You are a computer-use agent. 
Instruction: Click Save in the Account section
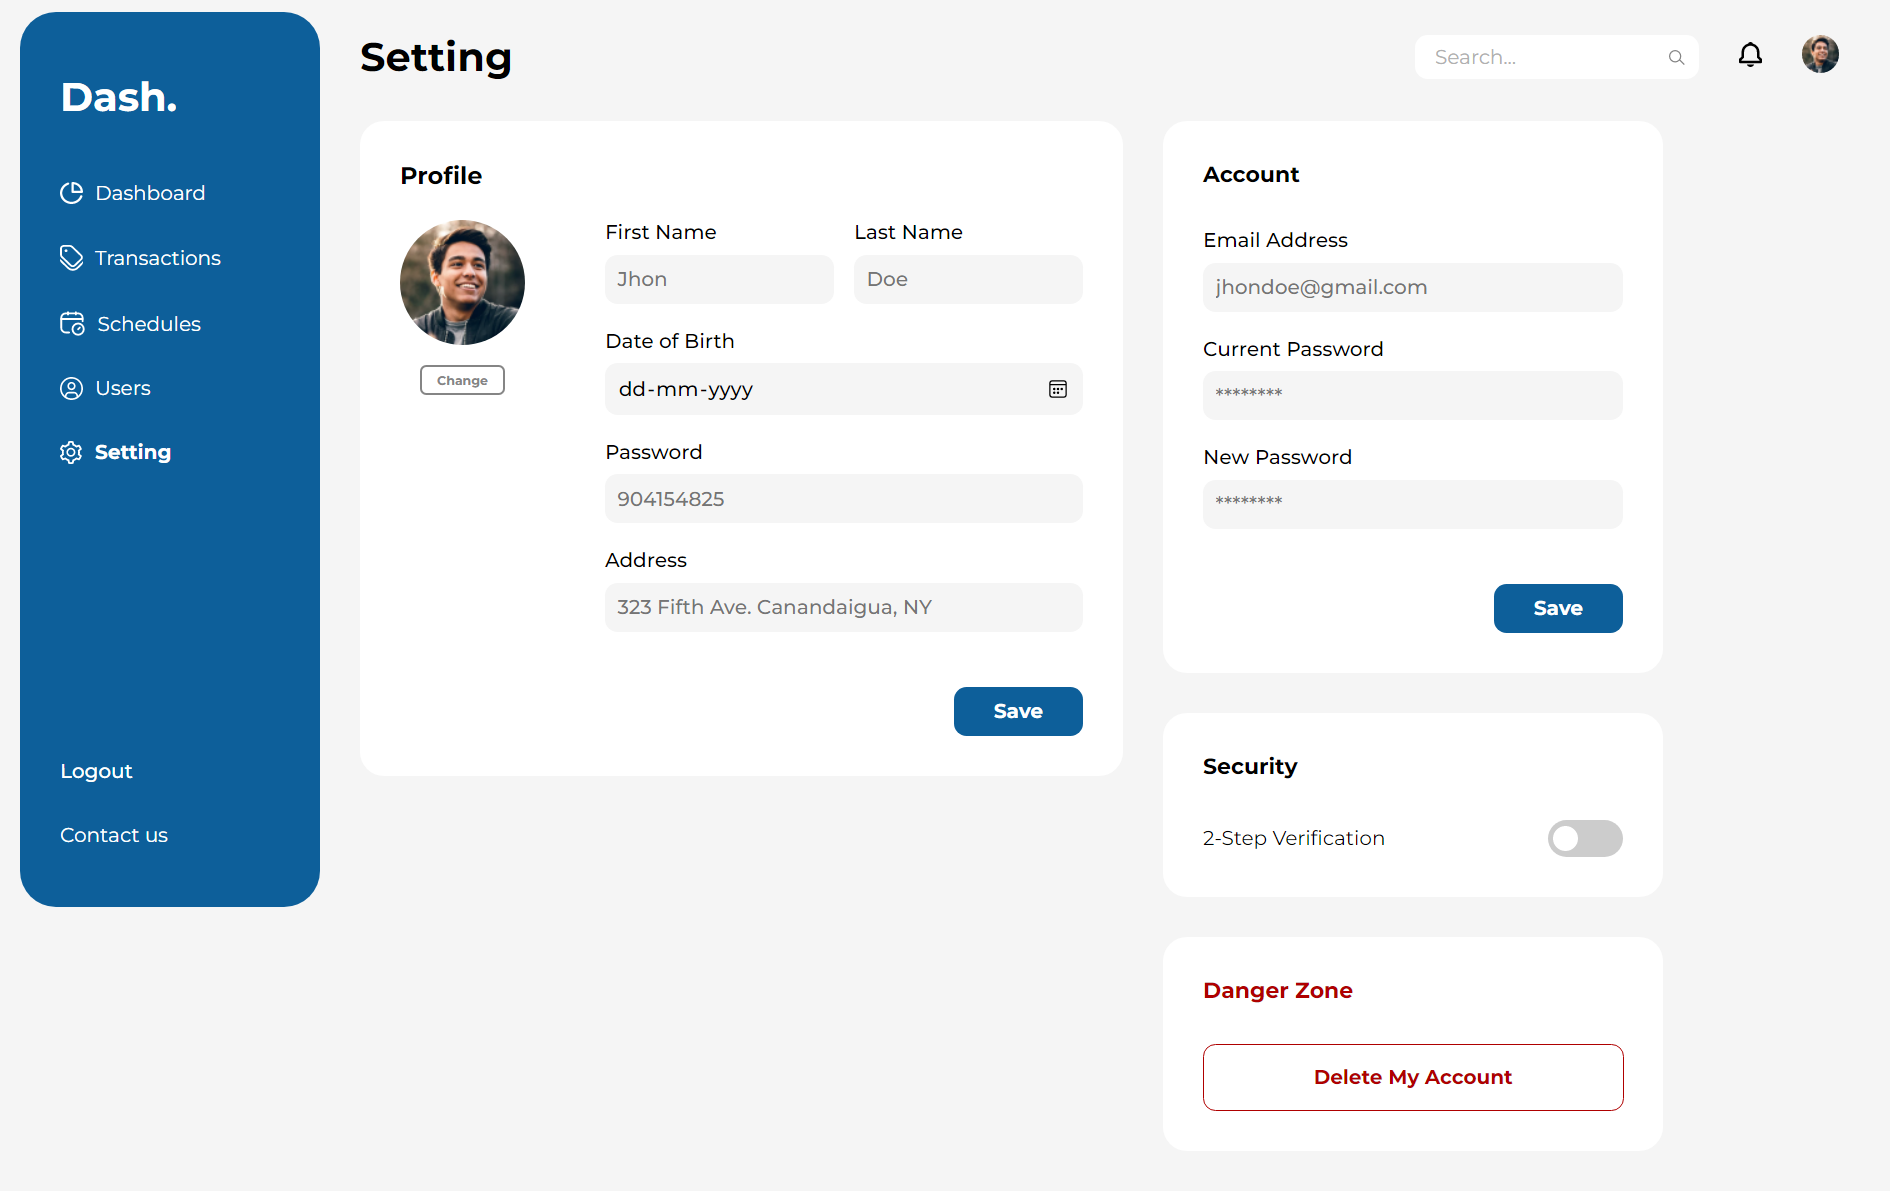pos(1557,608)
